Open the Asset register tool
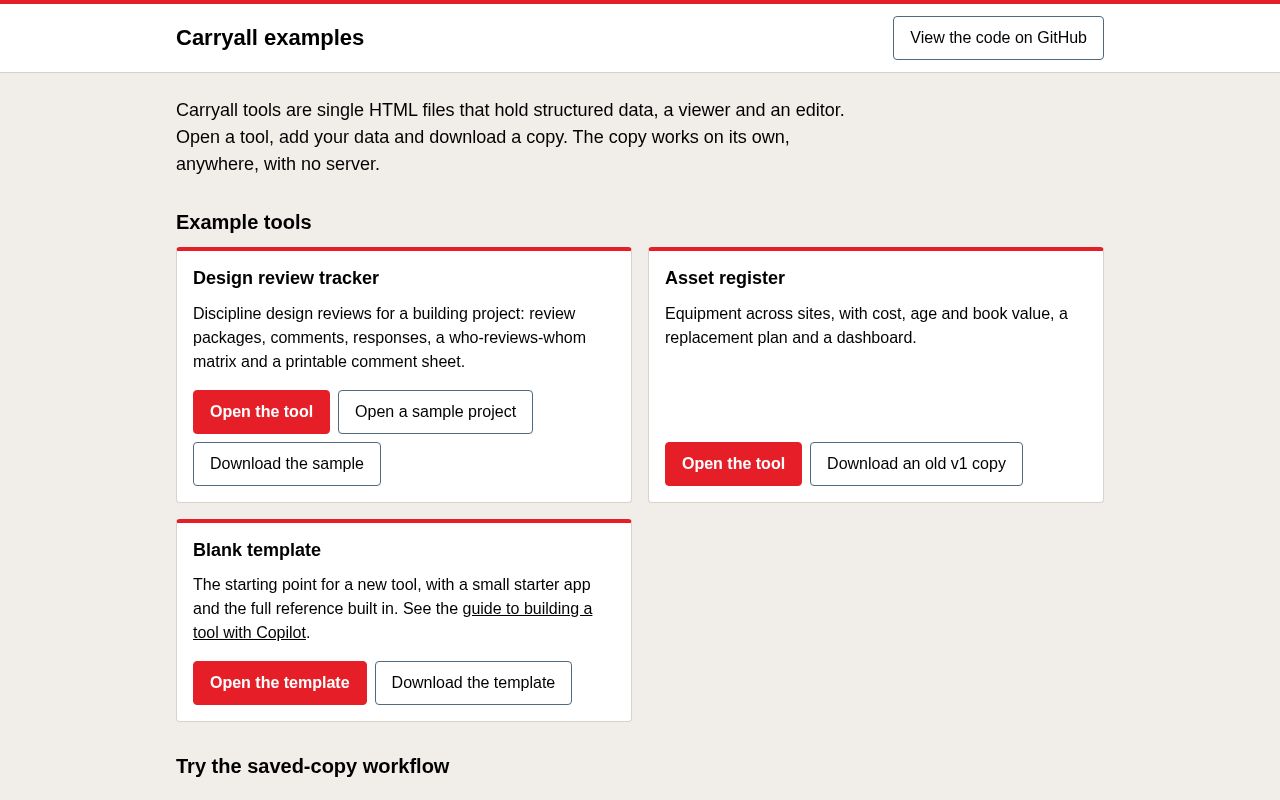The width and height of the screenshot is (1280, 800). [x=733, y=464]
